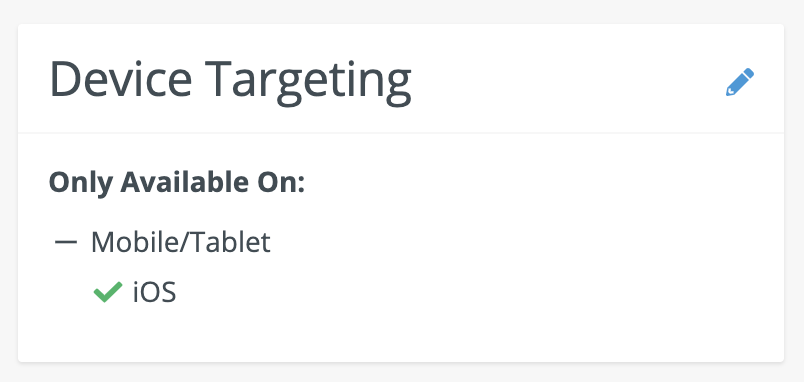Image resolution: width=804 pixels, height=382 pixels.
Task: Click the iOS label text
Action: point(154,293)
